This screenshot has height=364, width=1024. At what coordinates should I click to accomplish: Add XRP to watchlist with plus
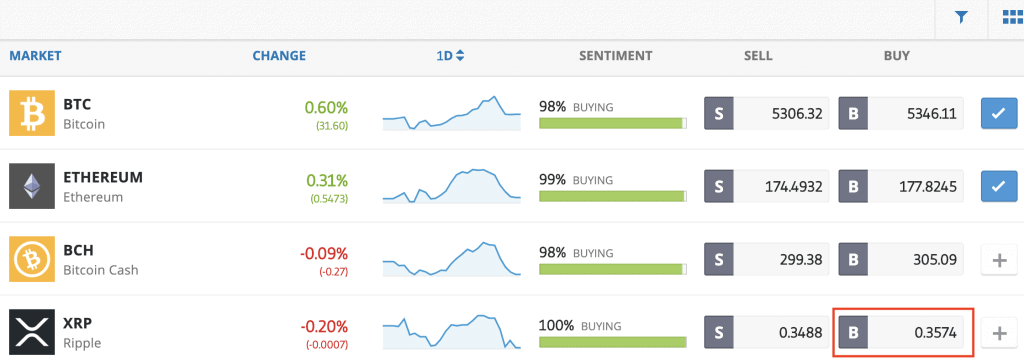(x=999, y=333)
